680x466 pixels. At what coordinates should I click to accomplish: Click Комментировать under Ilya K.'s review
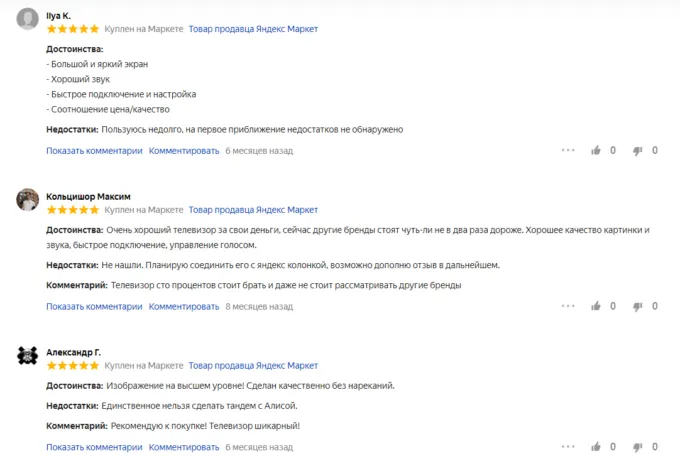coord(184,151)
